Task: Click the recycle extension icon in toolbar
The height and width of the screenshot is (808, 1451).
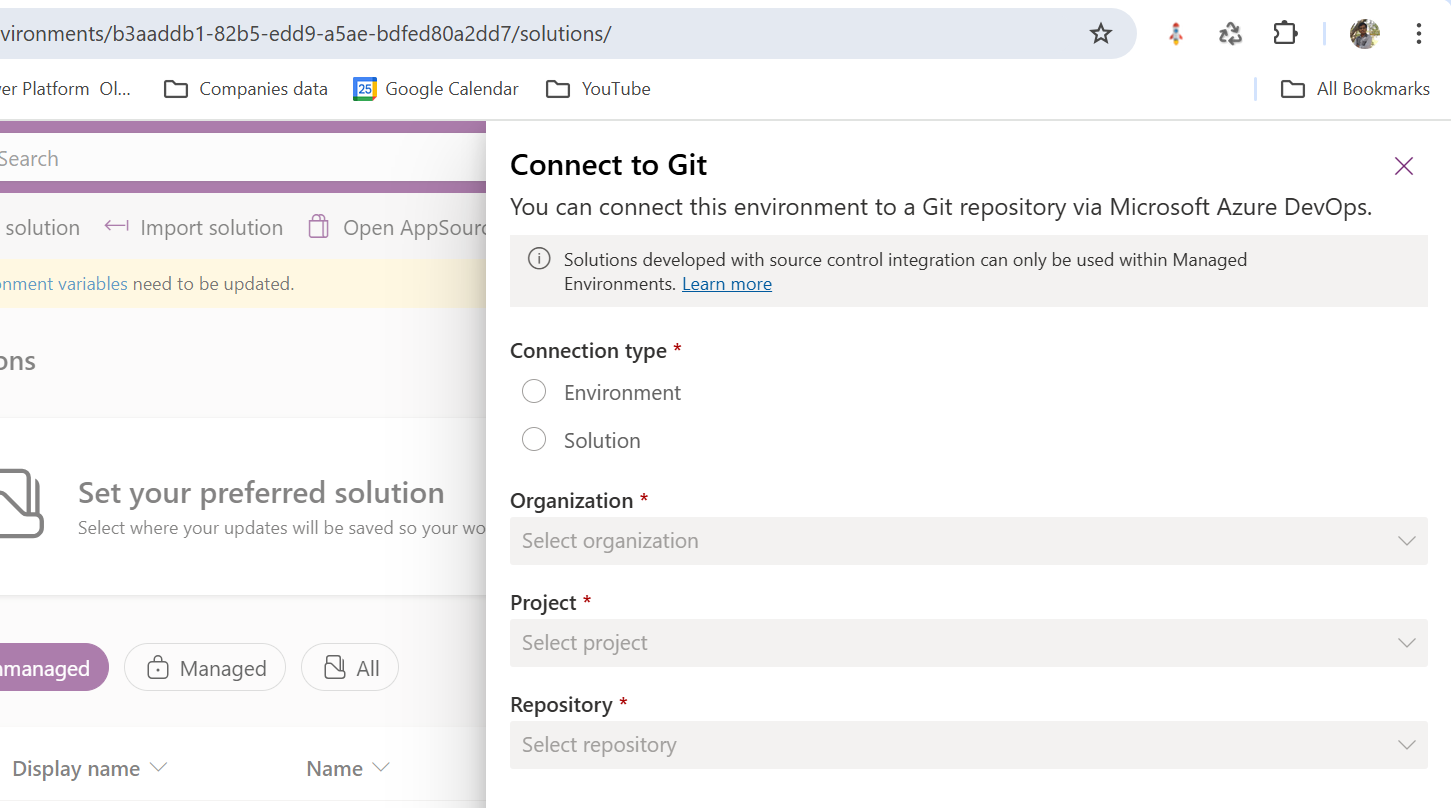Action: coord(1230,34)
